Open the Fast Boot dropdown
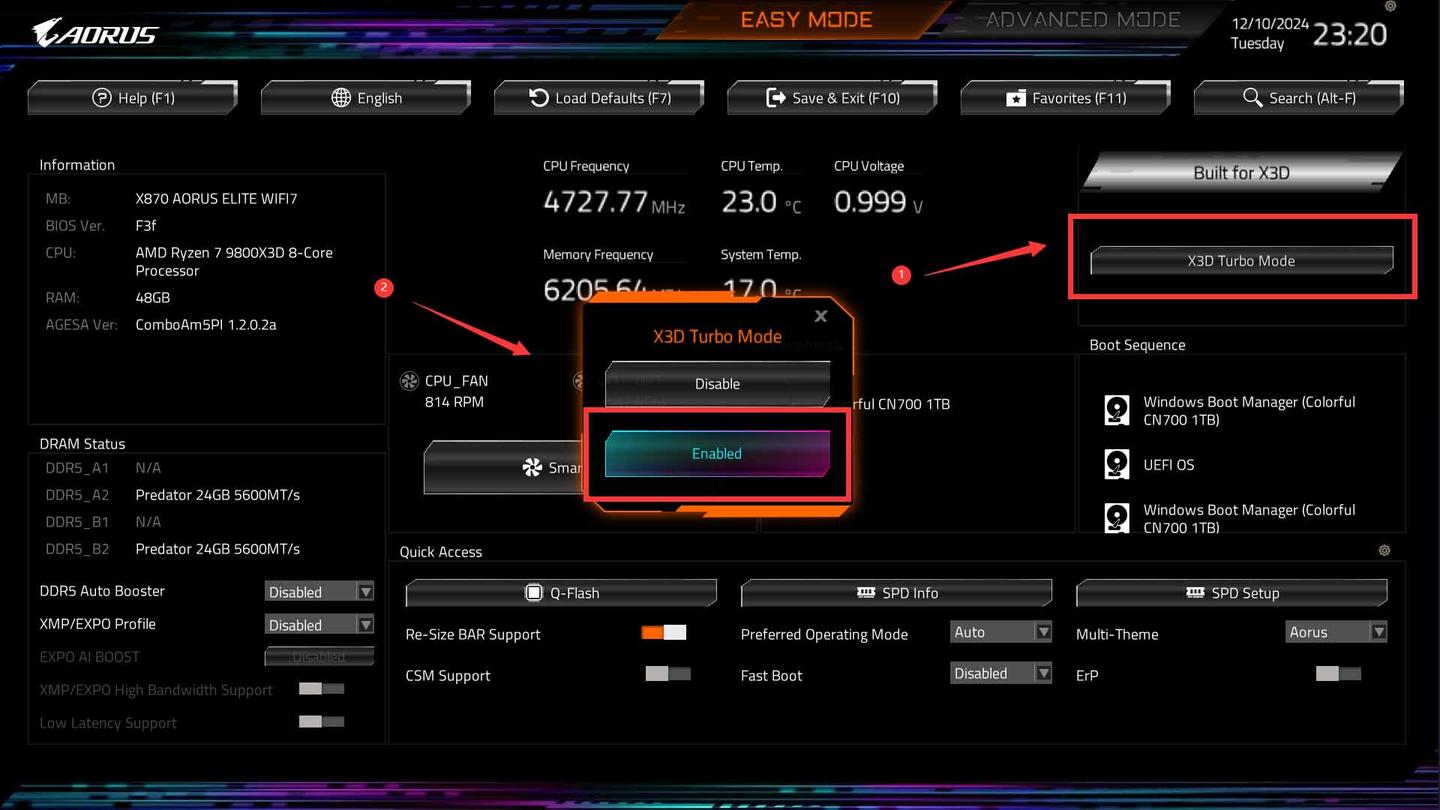 [1000, 672]
